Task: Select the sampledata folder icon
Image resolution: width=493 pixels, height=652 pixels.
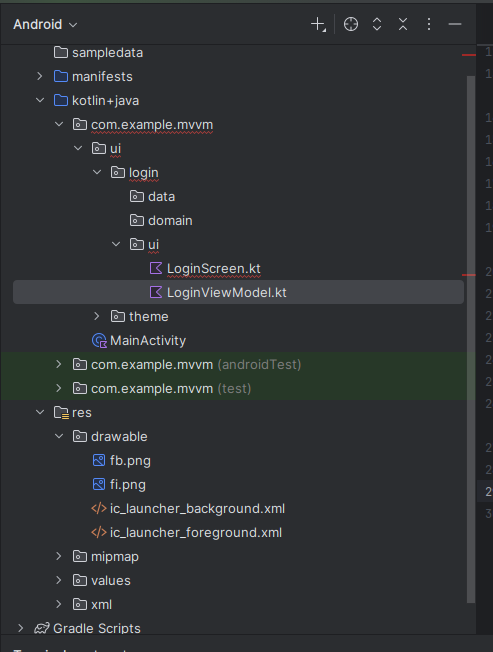Action: 61,52
